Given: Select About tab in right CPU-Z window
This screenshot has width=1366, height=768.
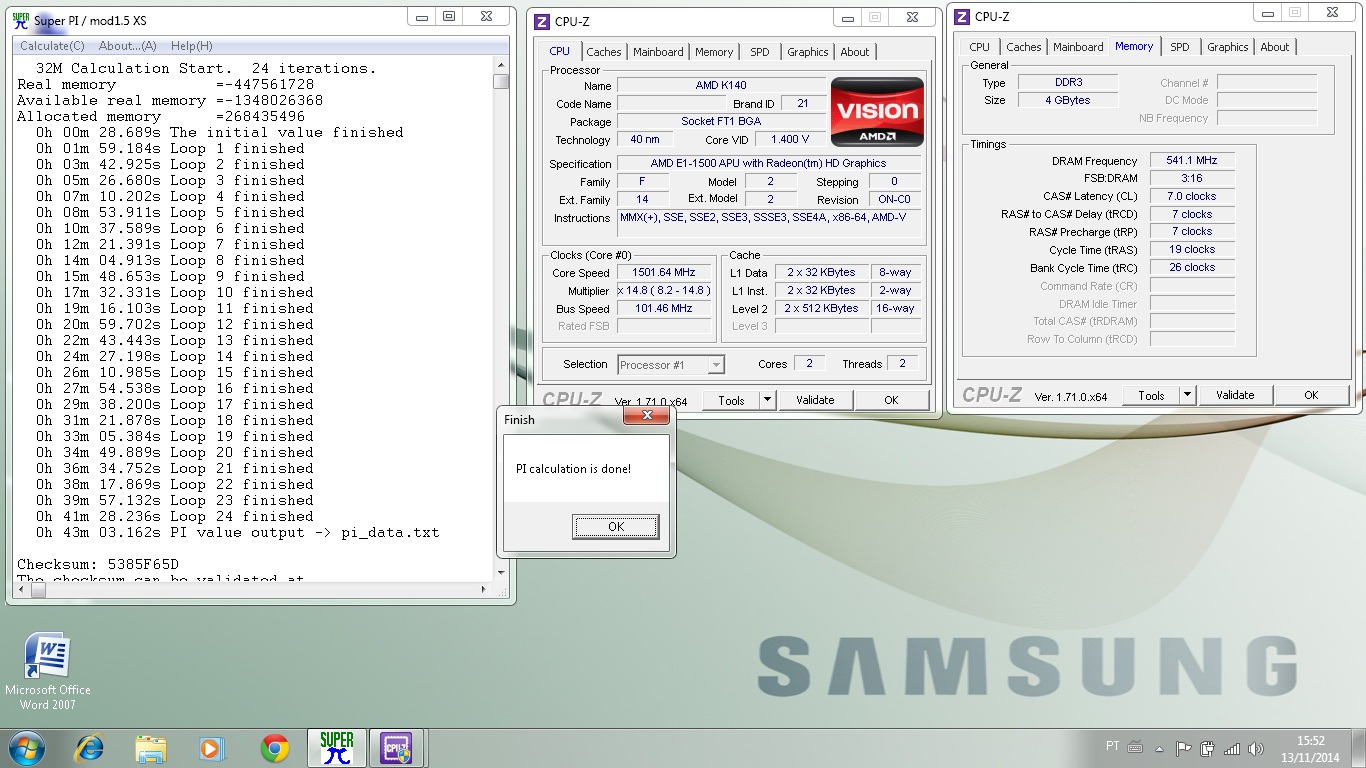Looking at the screenshot, I should tap(1275, 47).
